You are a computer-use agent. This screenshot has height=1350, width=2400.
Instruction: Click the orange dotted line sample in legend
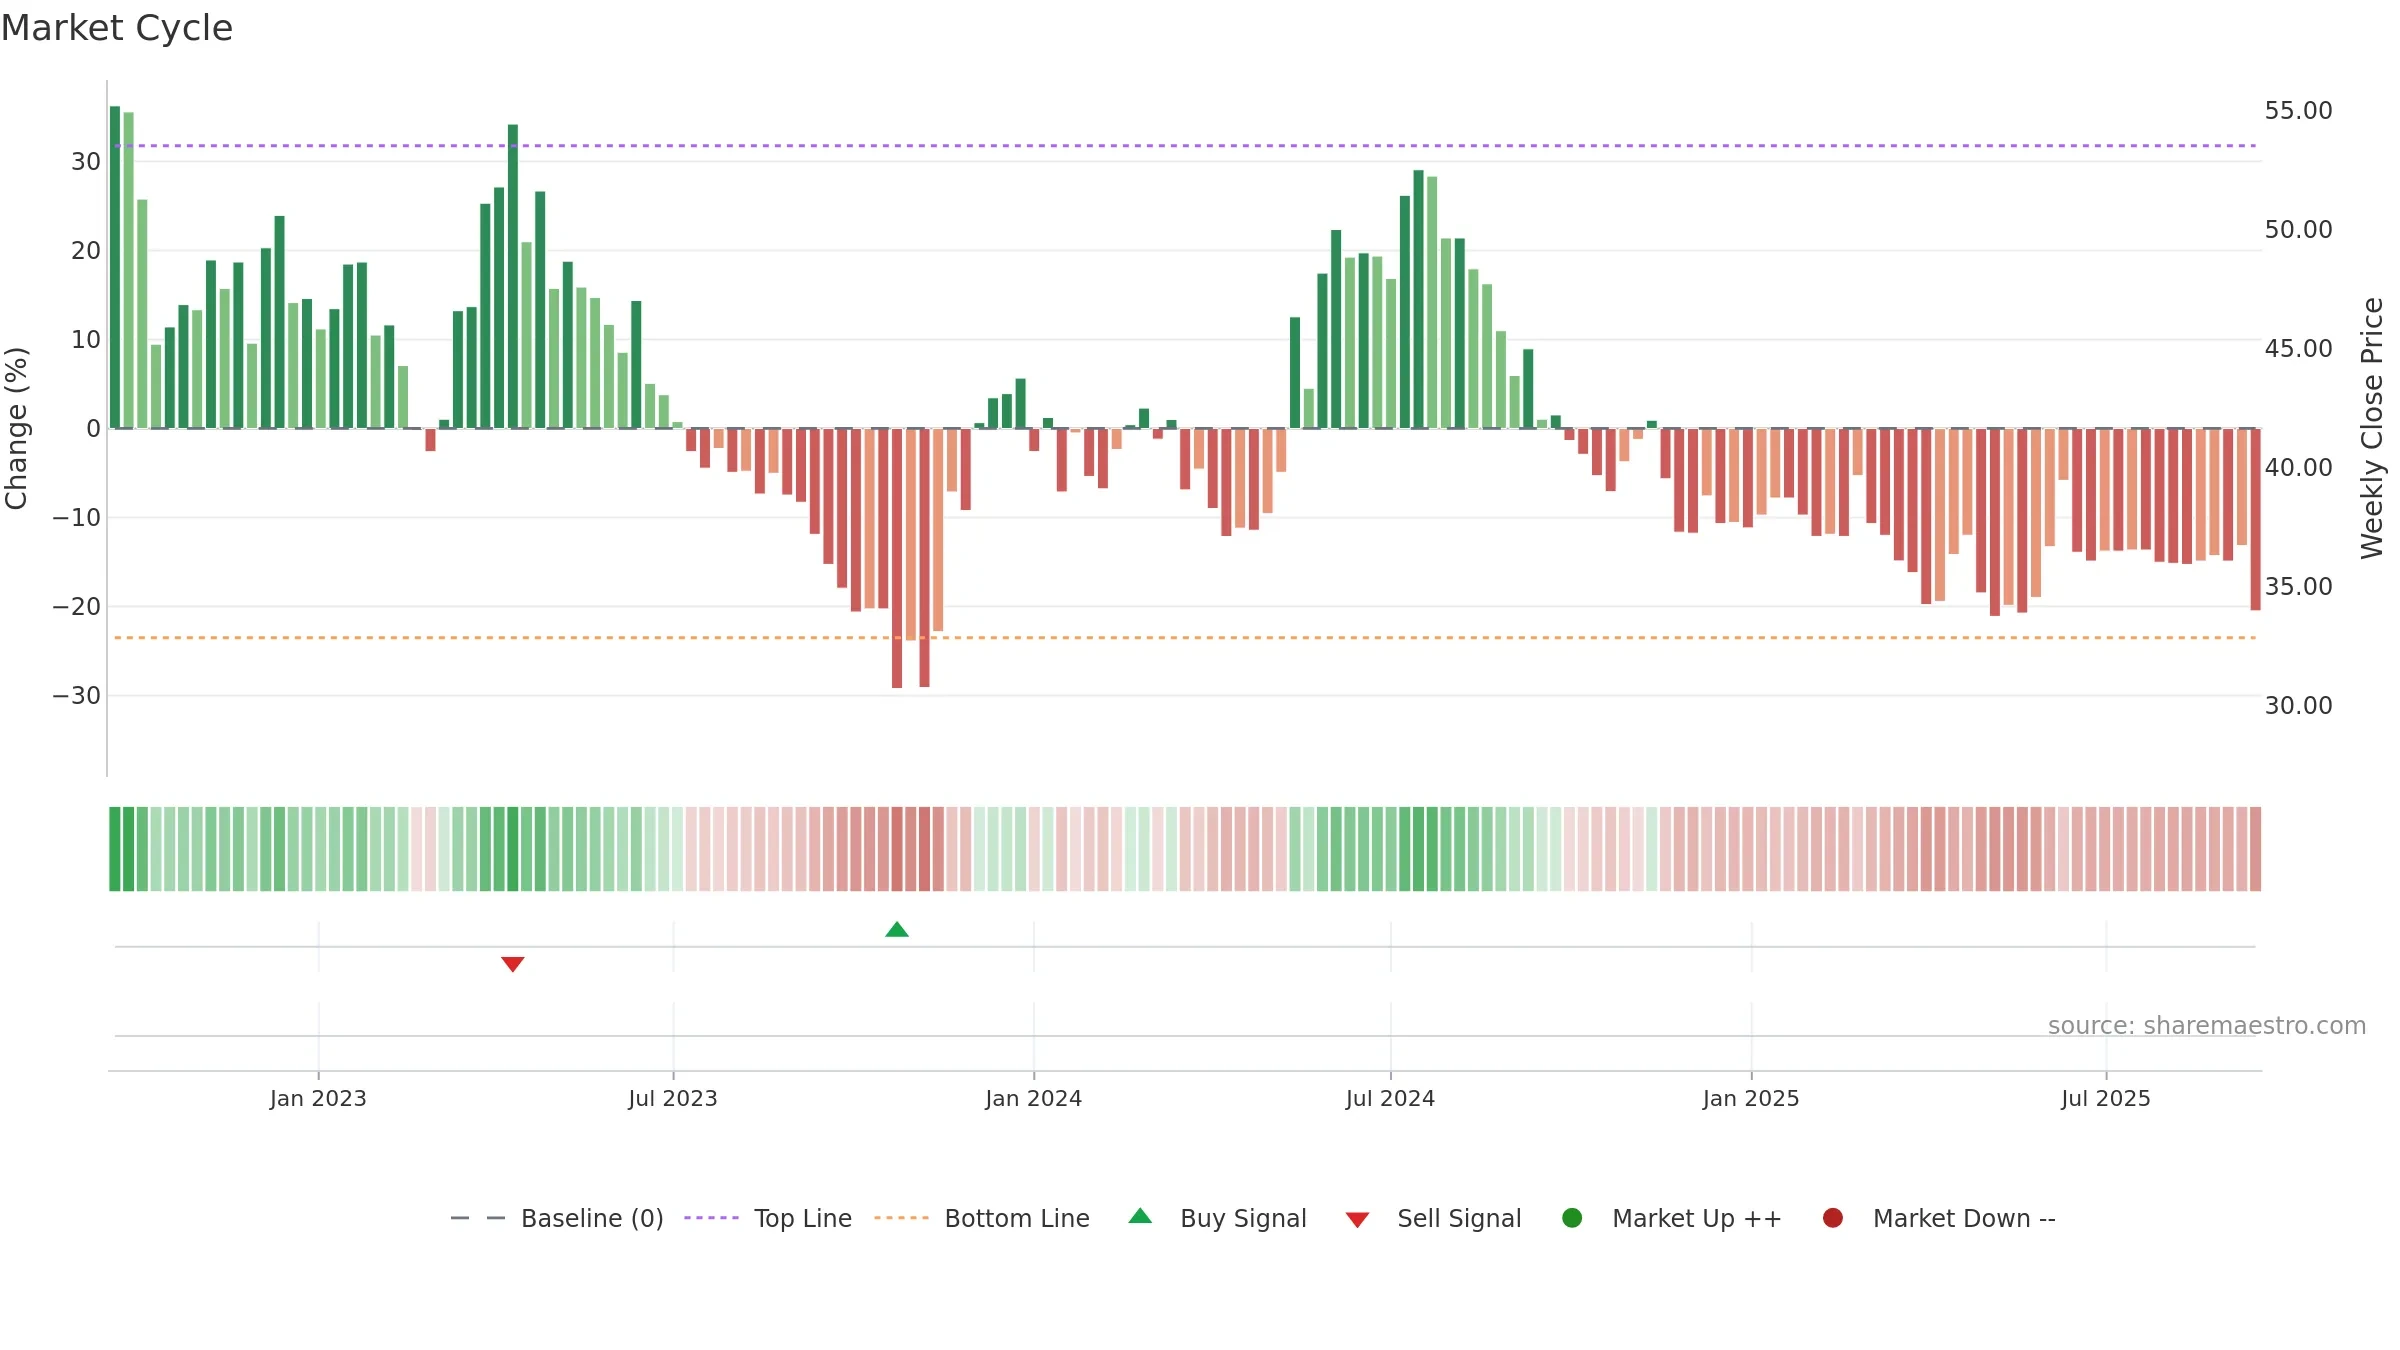(x=902, y=1218)
